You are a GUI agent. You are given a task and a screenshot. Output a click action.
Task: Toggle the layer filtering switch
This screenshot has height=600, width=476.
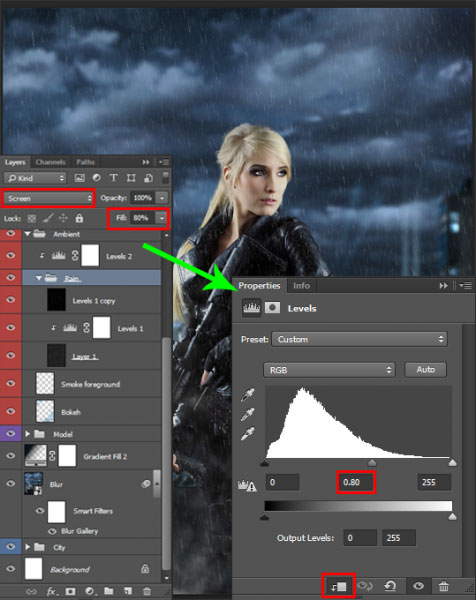[x=165, y=178]
